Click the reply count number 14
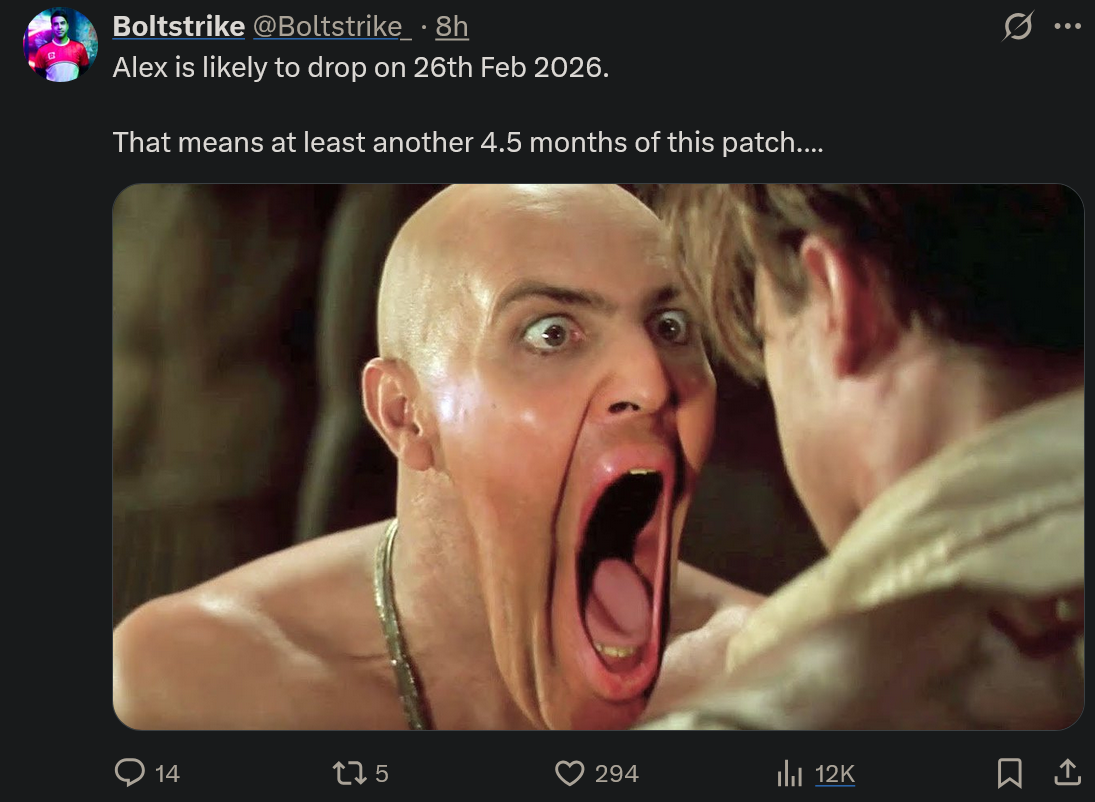This screenshot has width=1095, height=802. (x=168, y=774)
